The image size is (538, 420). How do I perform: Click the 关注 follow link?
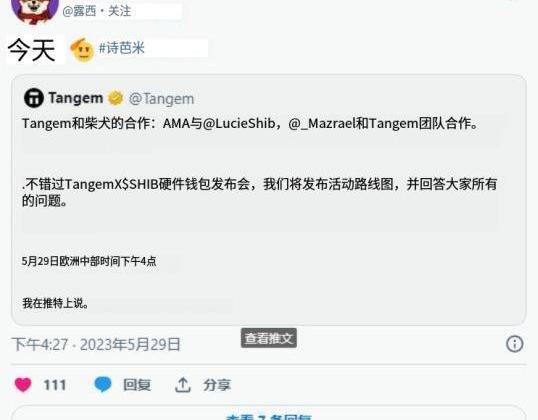[119, 11]
